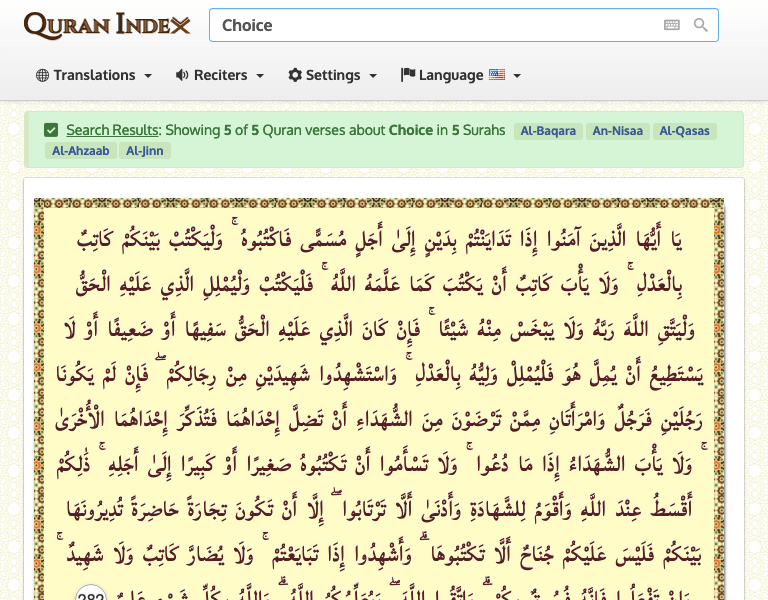
Task: Click the speaker icon beside Reciters
Action: click(182, 75)
